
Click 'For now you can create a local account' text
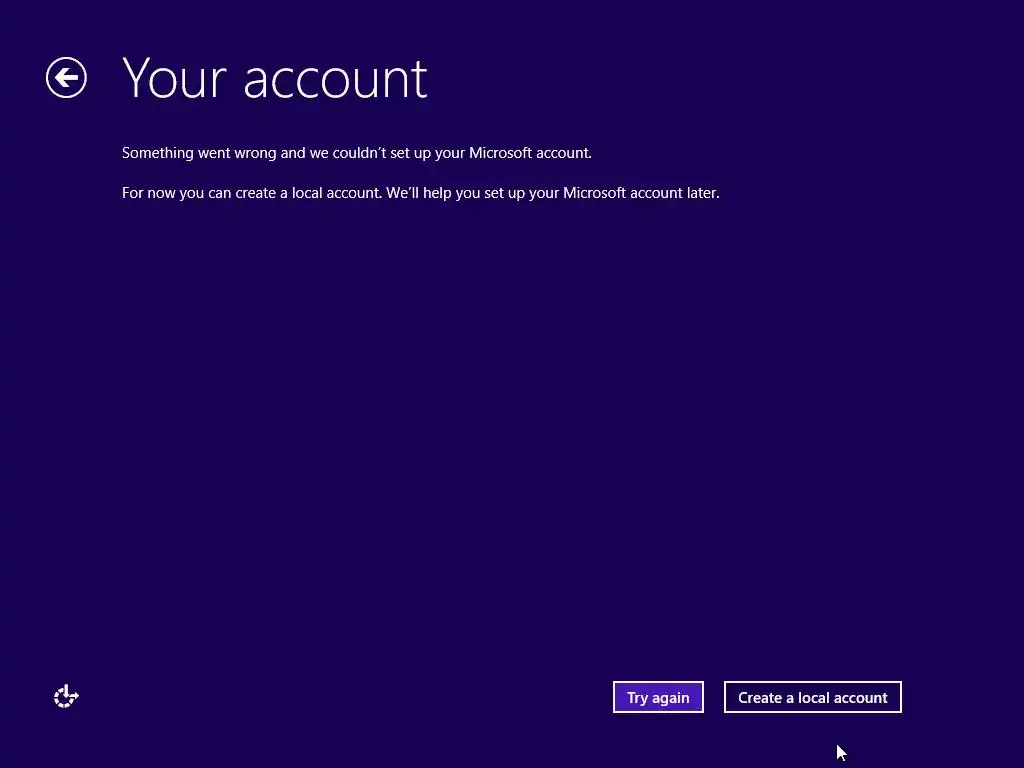click(x=421, y=193)
